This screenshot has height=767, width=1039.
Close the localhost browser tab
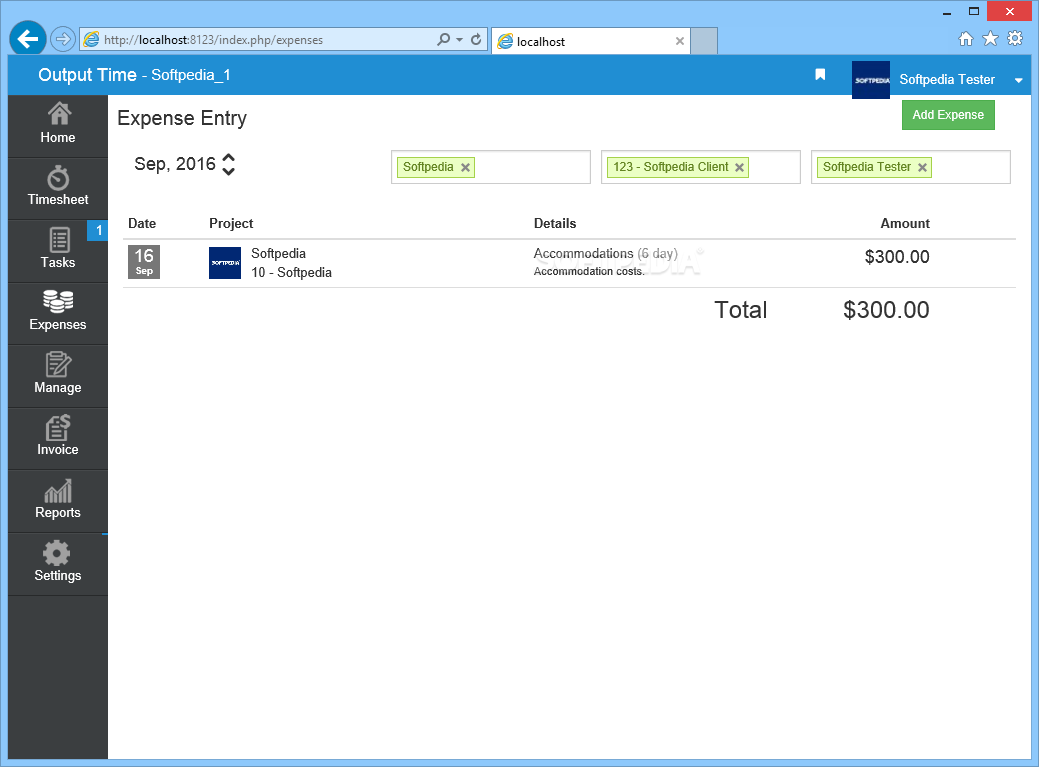[679, 41]
